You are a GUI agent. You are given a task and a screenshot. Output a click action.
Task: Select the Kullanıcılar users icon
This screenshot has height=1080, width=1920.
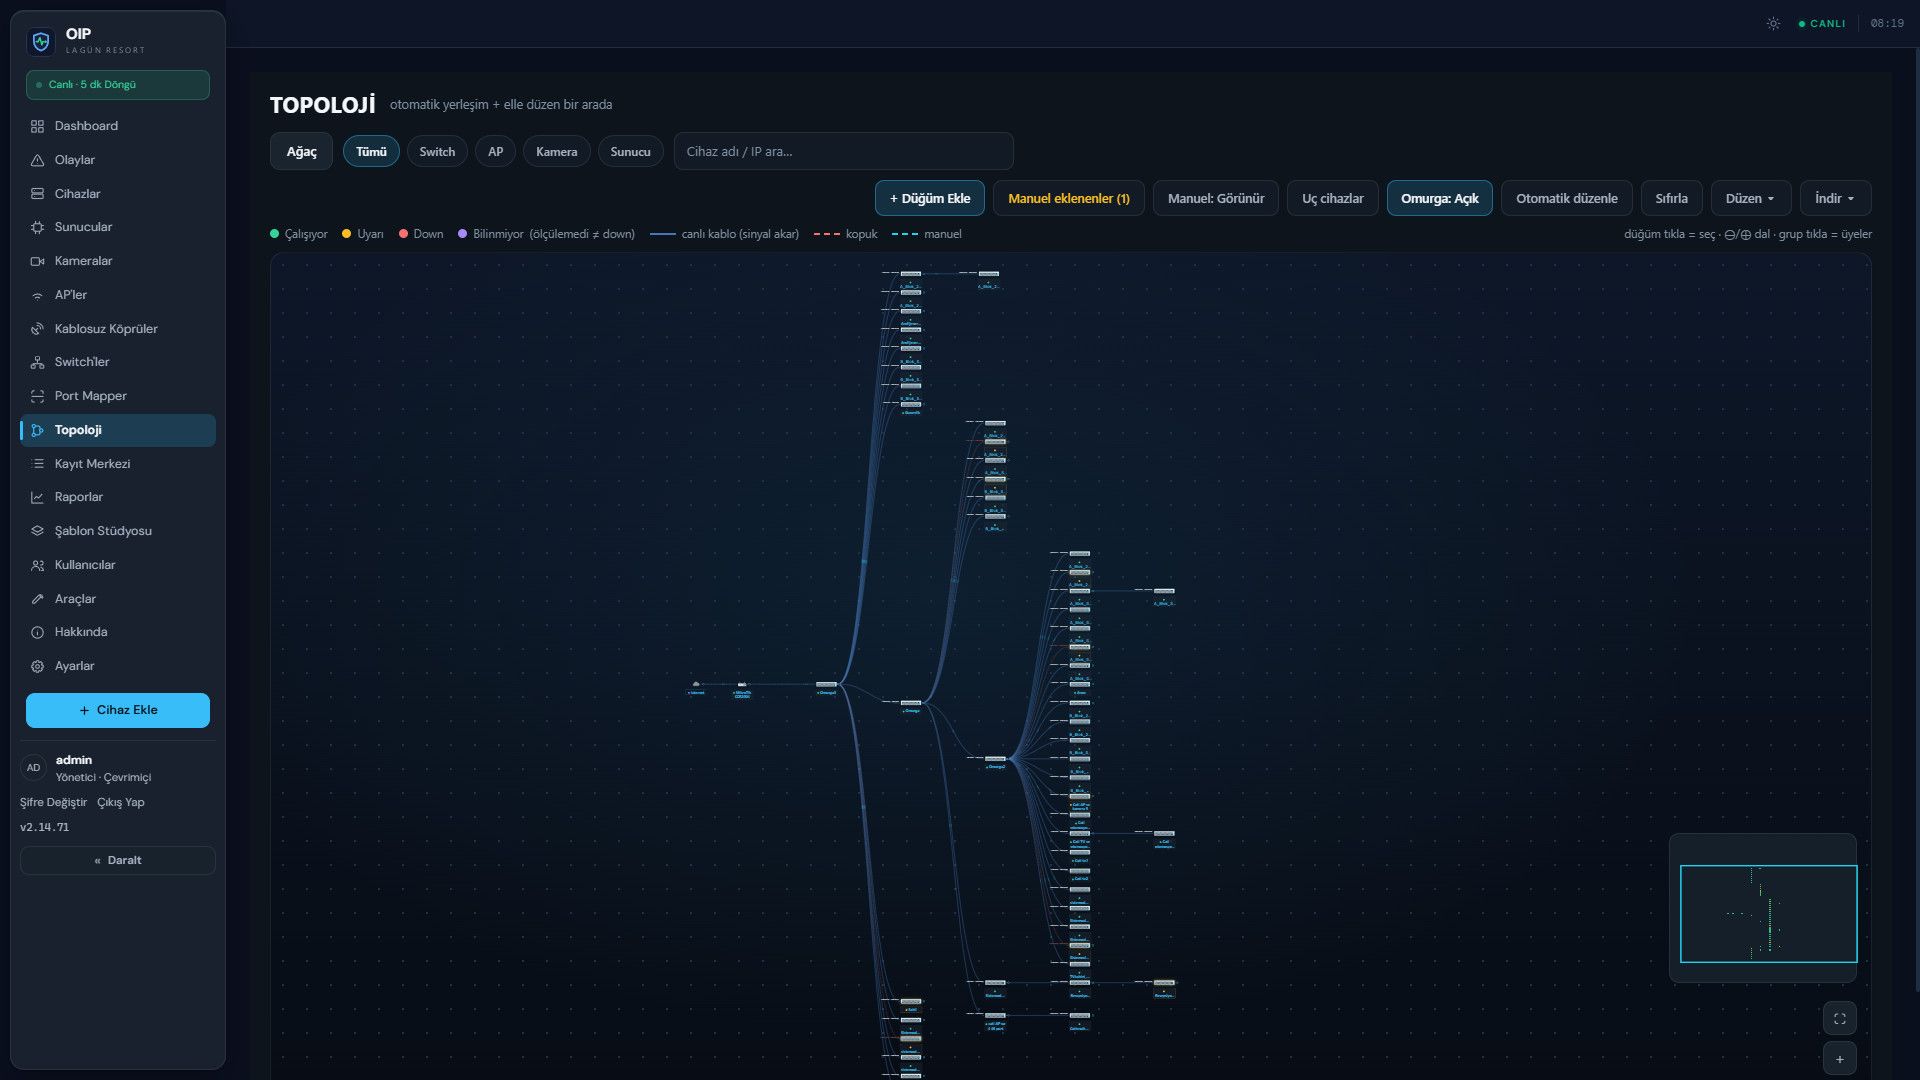(37, 565)
